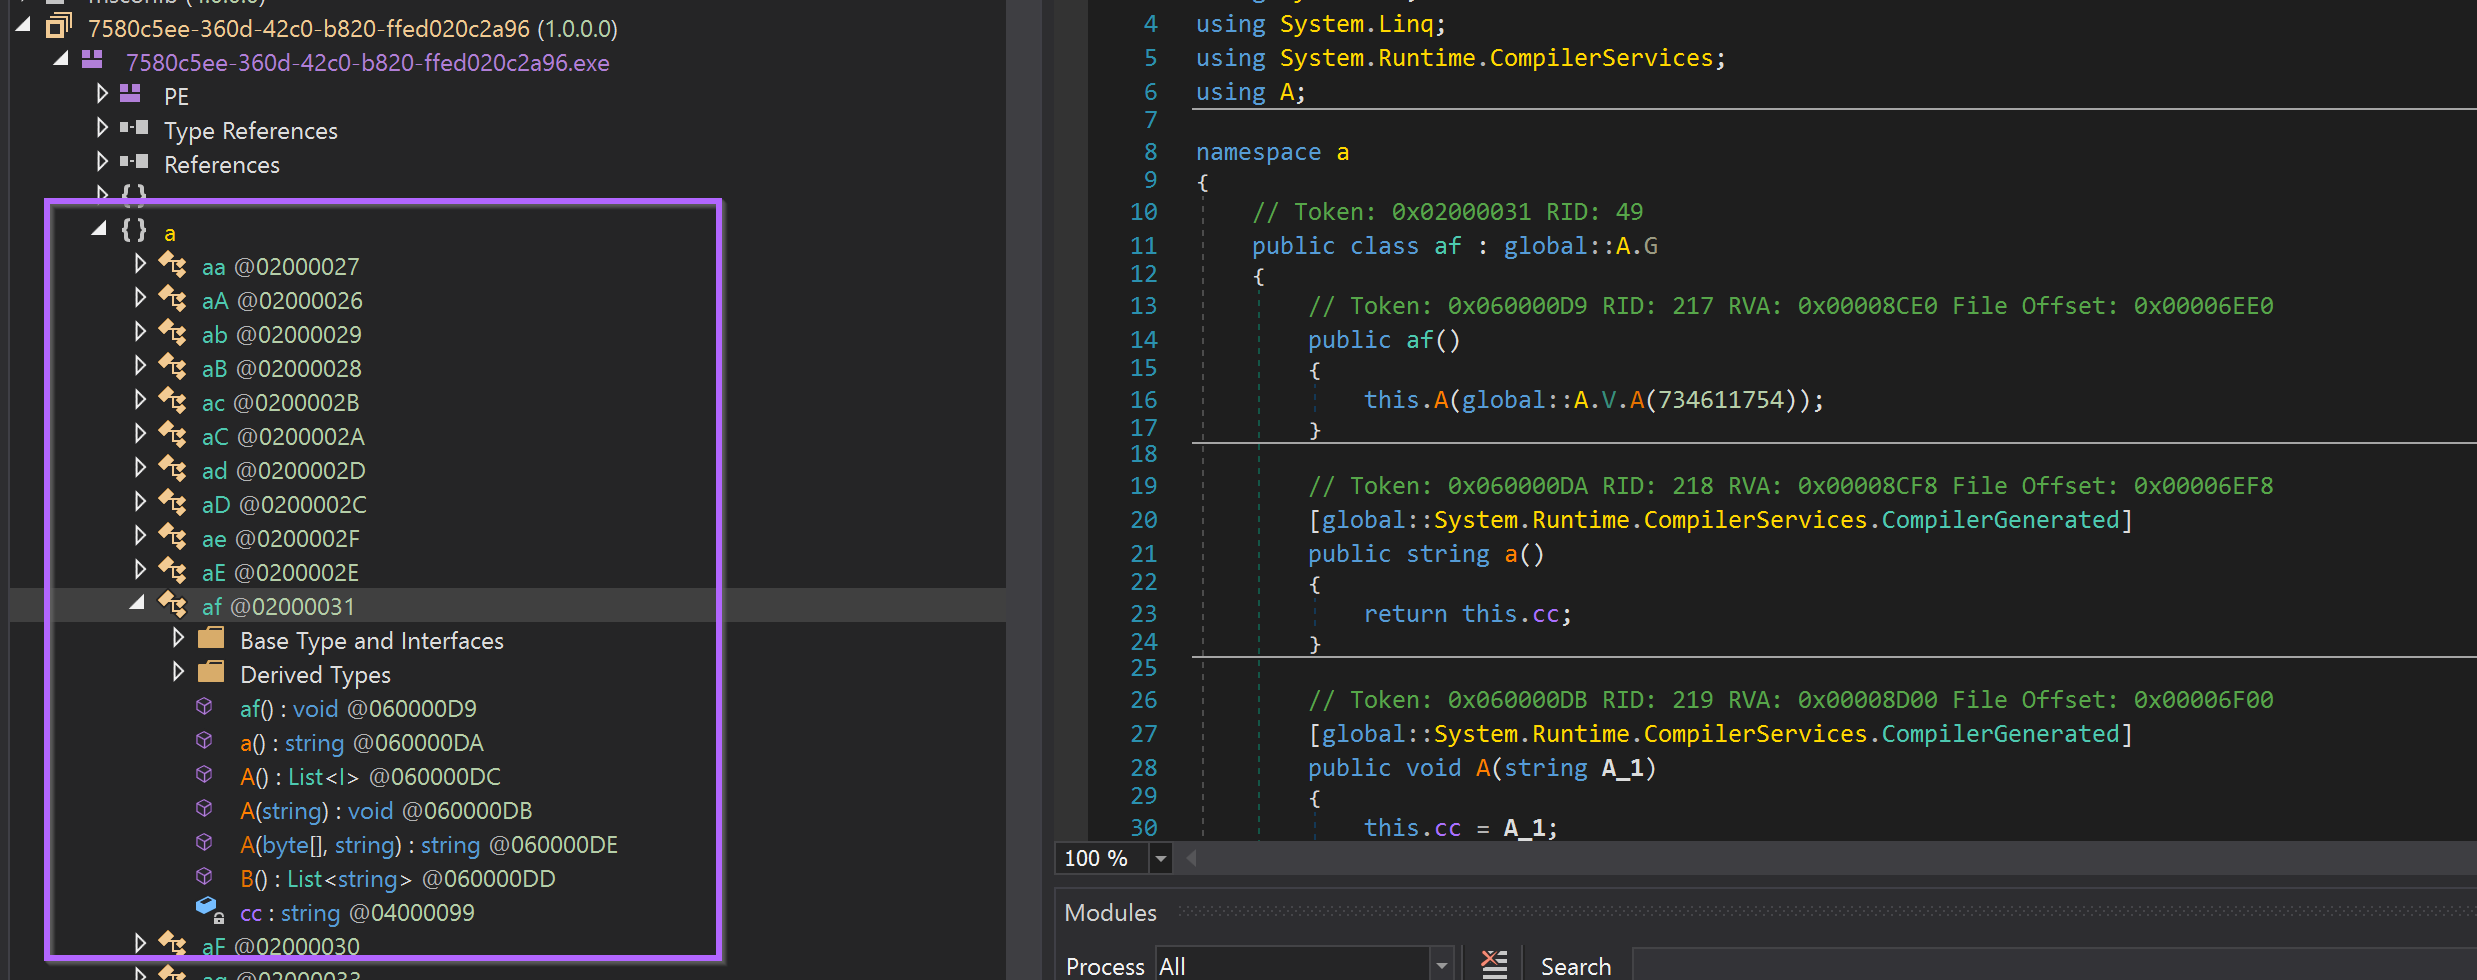Expand the PE tree node
The width and height of the screenshot is (2477, 980).
pyautogui.click(x=102, y=94)
